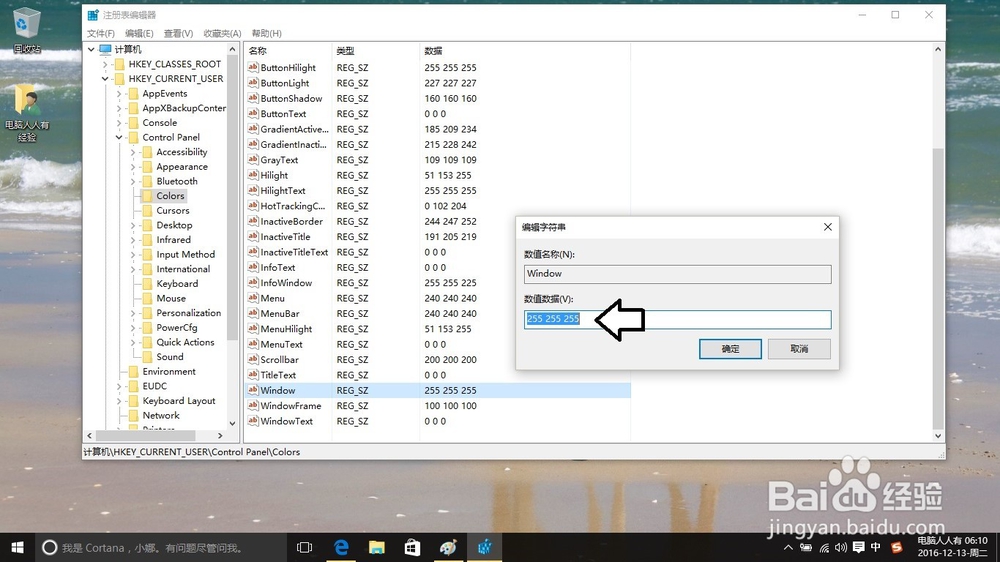Click the Scrollbar string value icon
1000x562 pixels.
click(253, 359)
